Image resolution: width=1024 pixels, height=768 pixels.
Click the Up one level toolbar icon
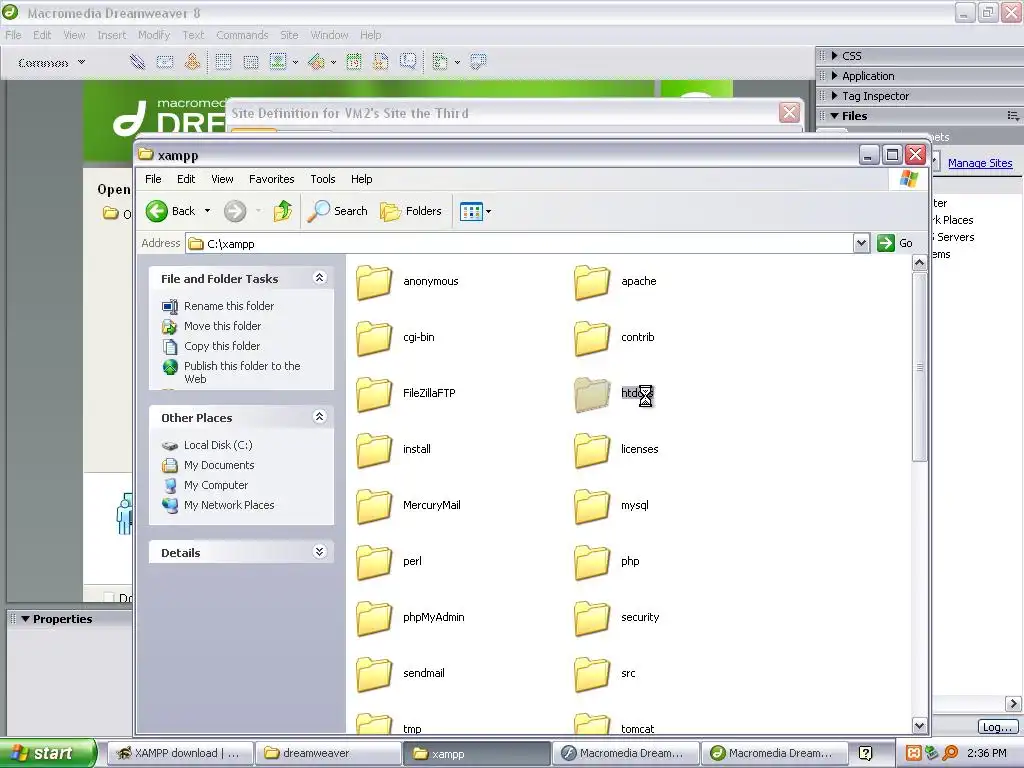click(282, 211)
